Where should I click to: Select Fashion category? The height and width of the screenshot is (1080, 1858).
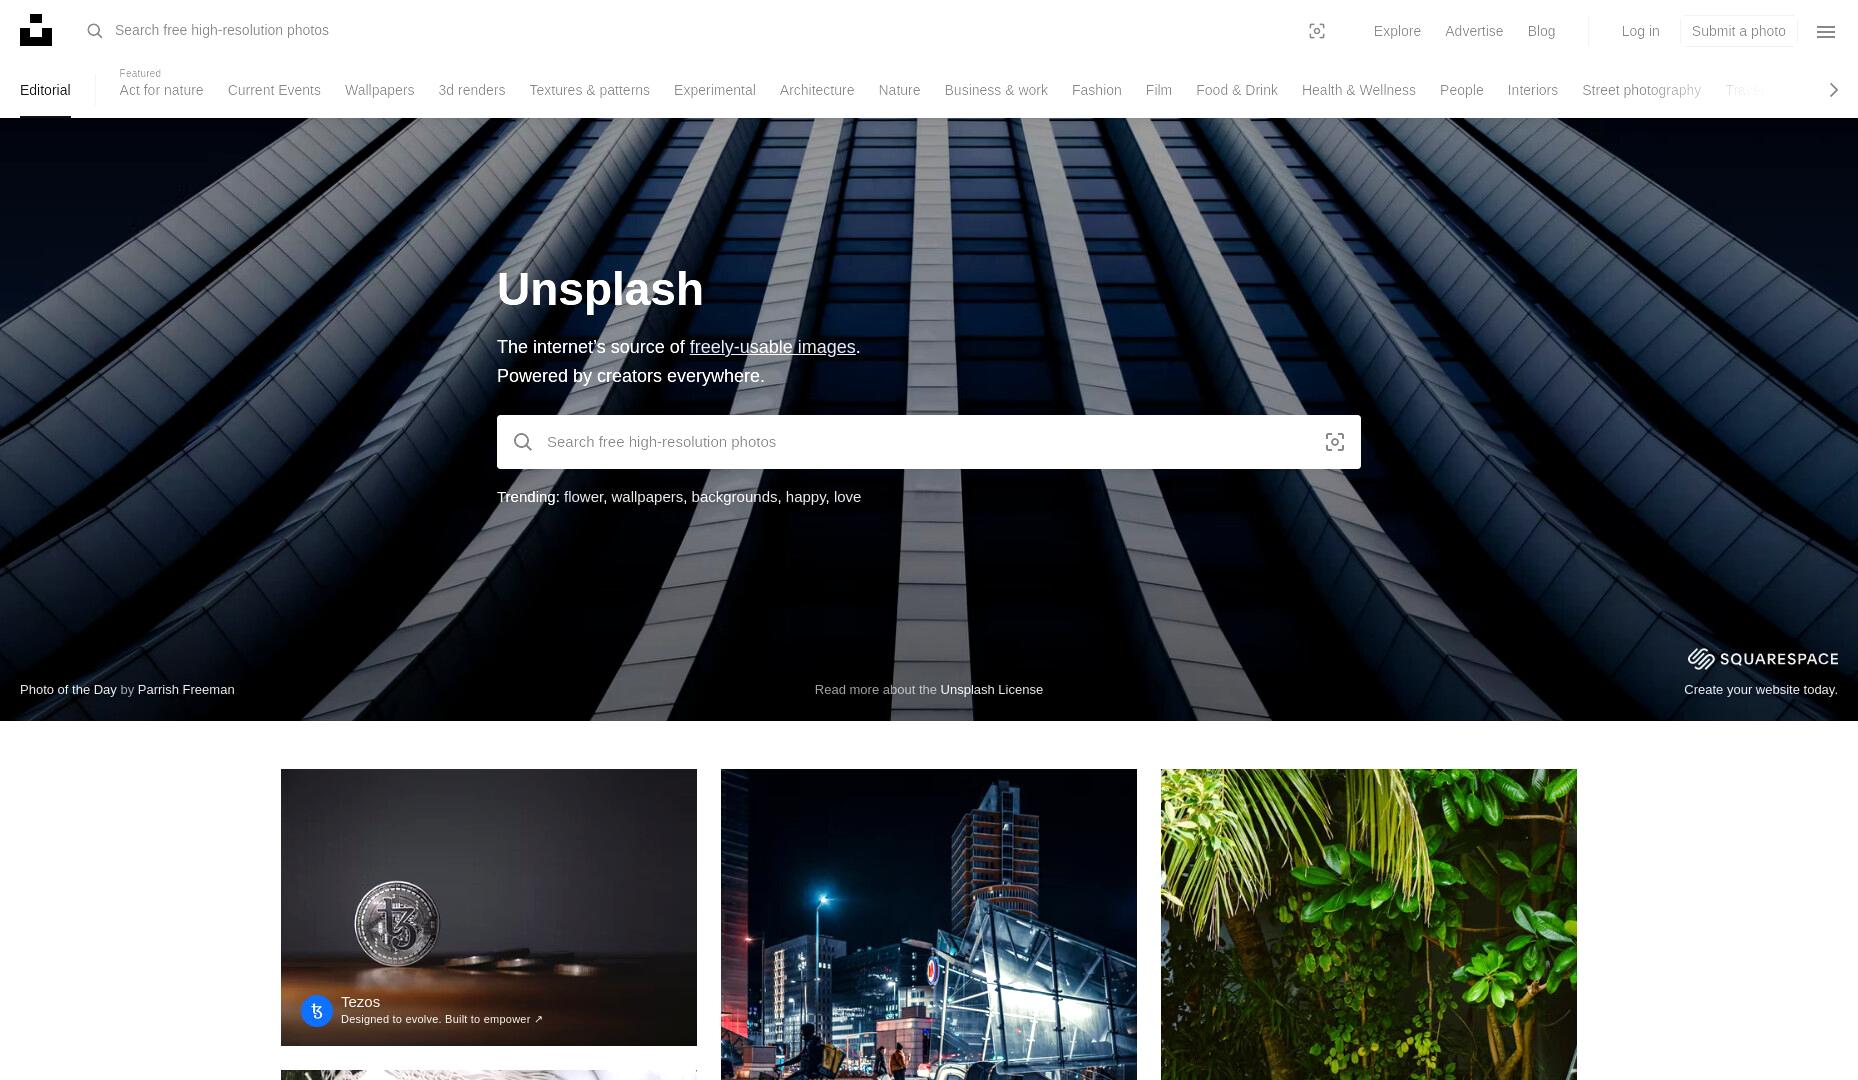[x=1096, y=90]
